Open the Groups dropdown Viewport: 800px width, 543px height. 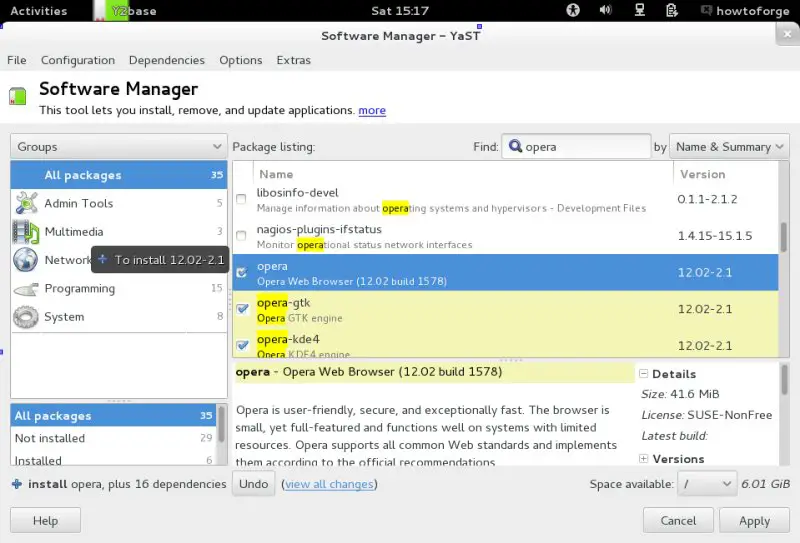119,146
